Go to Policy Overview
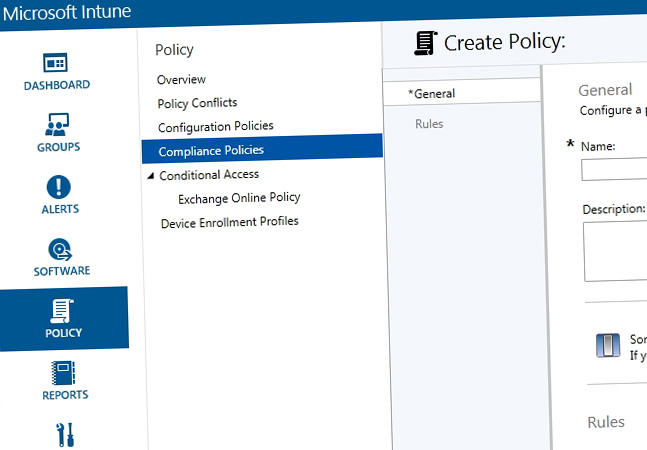Viewport: 647px width, 450px height. [x=181, y=79]
